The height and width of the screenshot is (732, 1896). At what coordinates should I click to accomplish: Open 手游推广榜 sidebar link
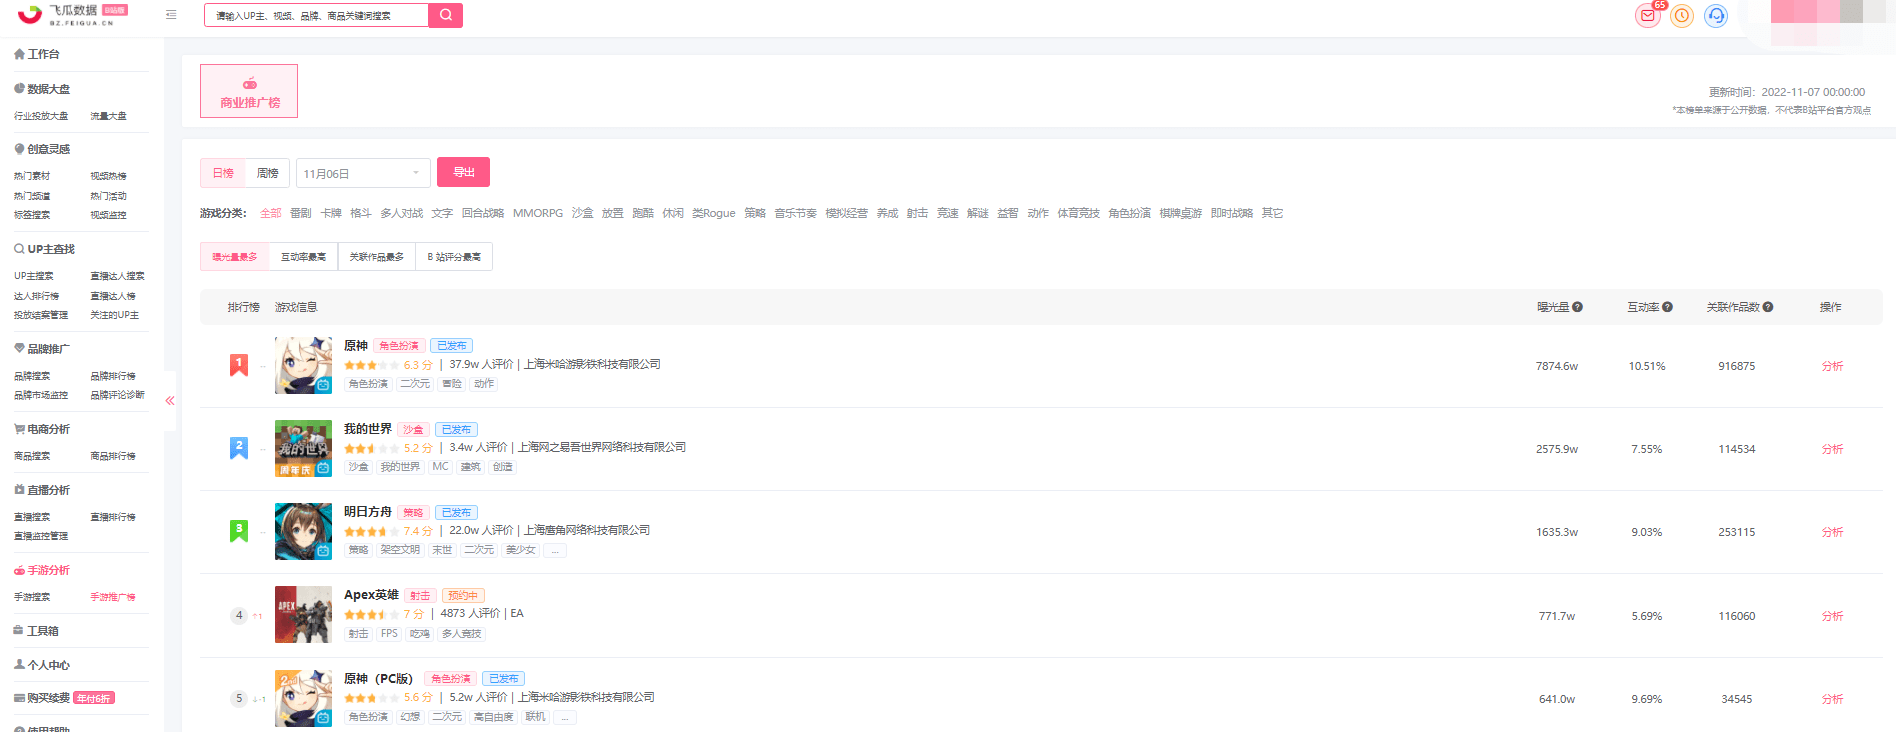(113, 597)
